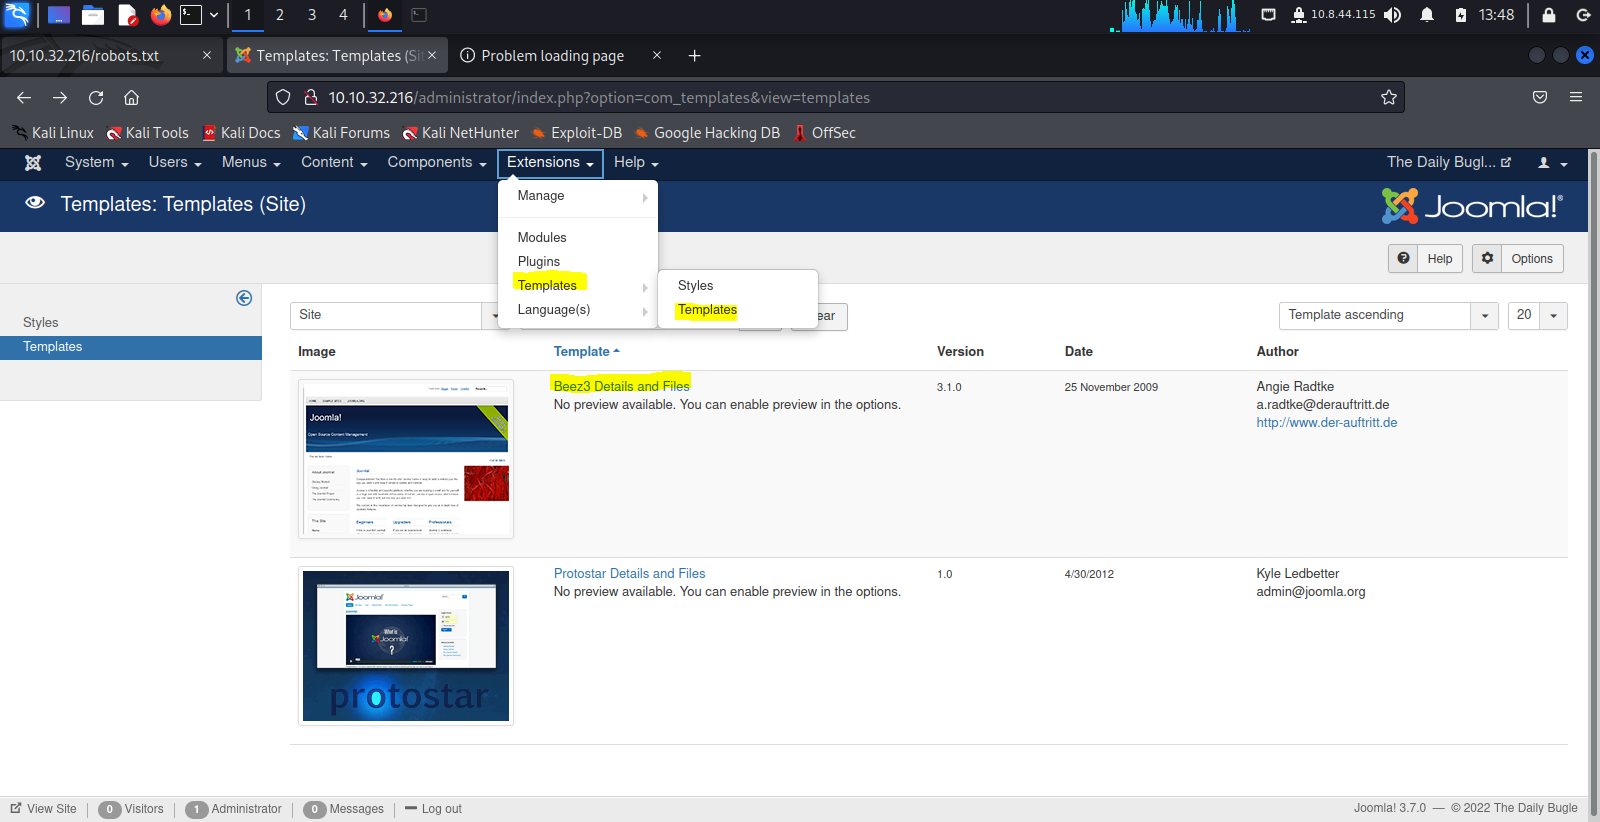Go forward with the browser forward arrow

pyautogui.click(x=60, y=98)
